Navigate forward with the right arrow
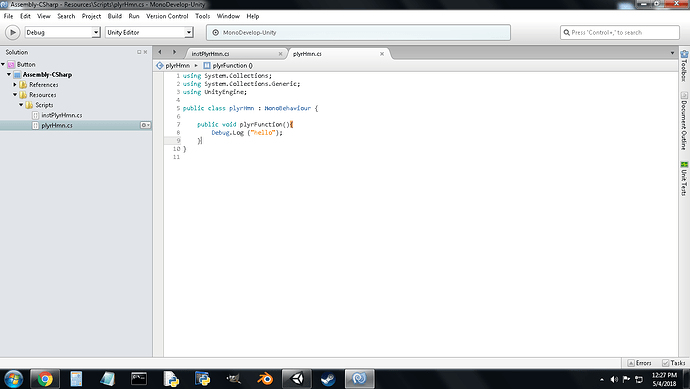This screenshot has width=690, height=389. 174,52
